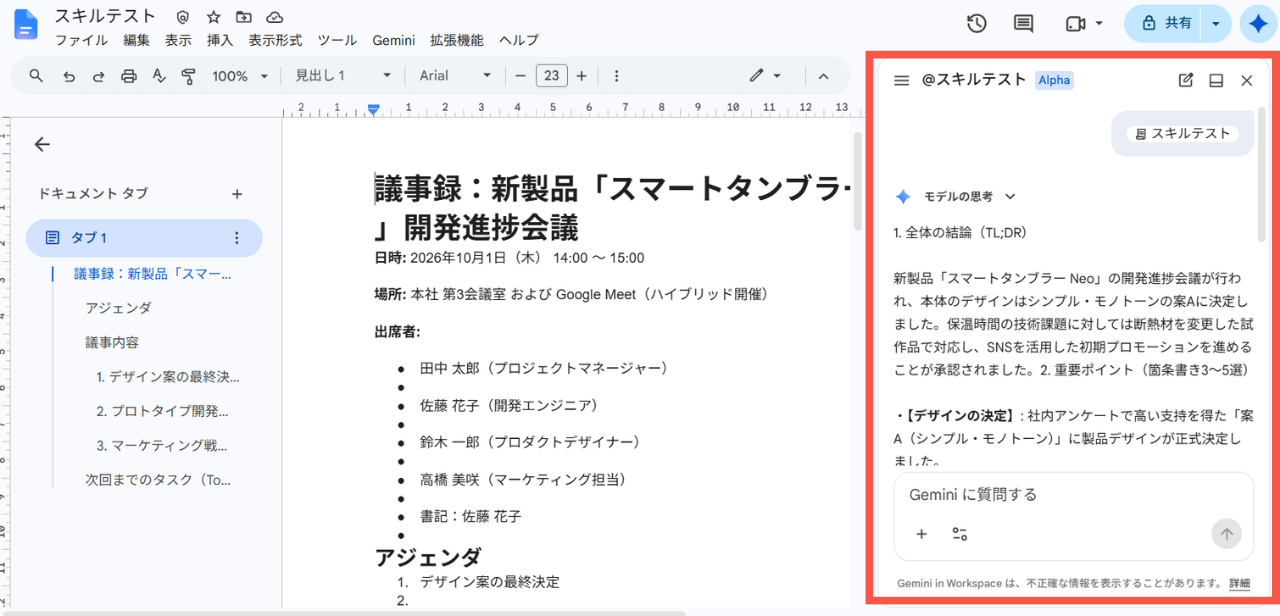Start a Meet call camera icon

point(1076,23)
